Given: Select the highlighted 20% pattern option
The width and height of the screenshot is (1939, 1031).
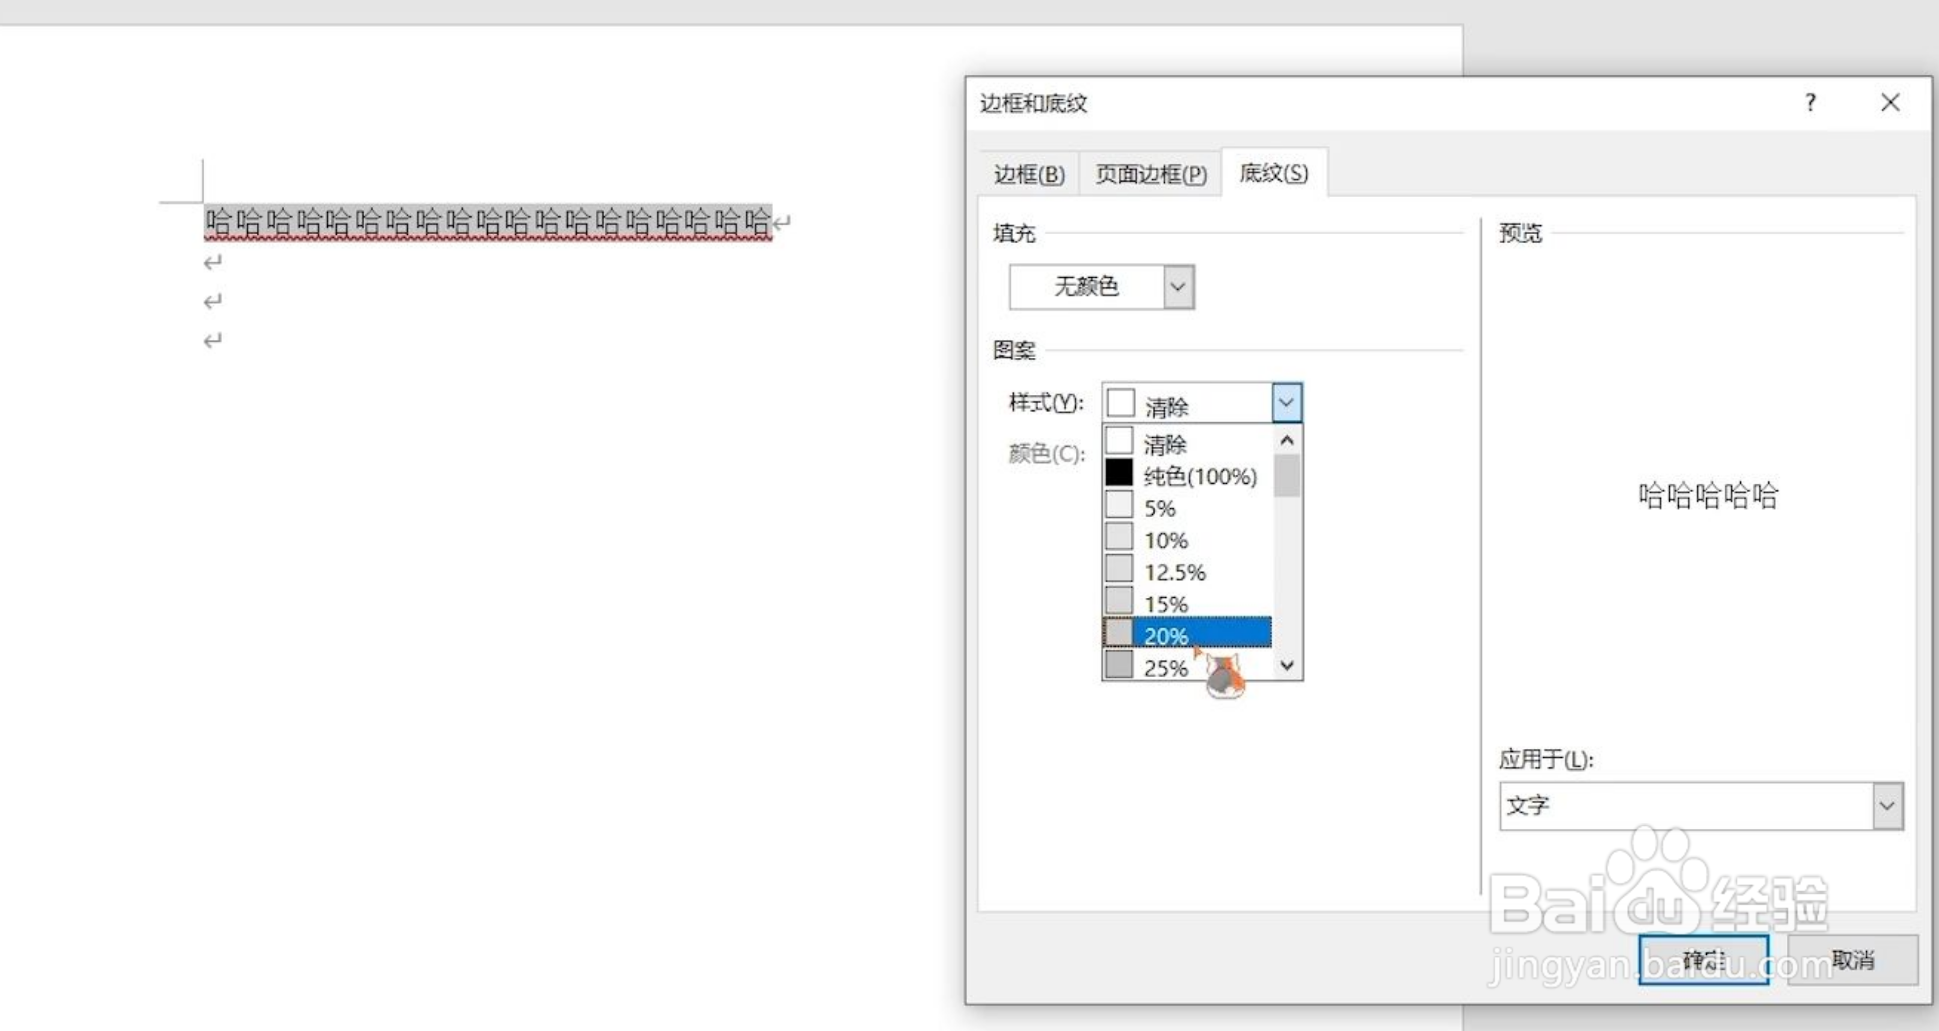Looking at the screenshot, I should 1188,634.
